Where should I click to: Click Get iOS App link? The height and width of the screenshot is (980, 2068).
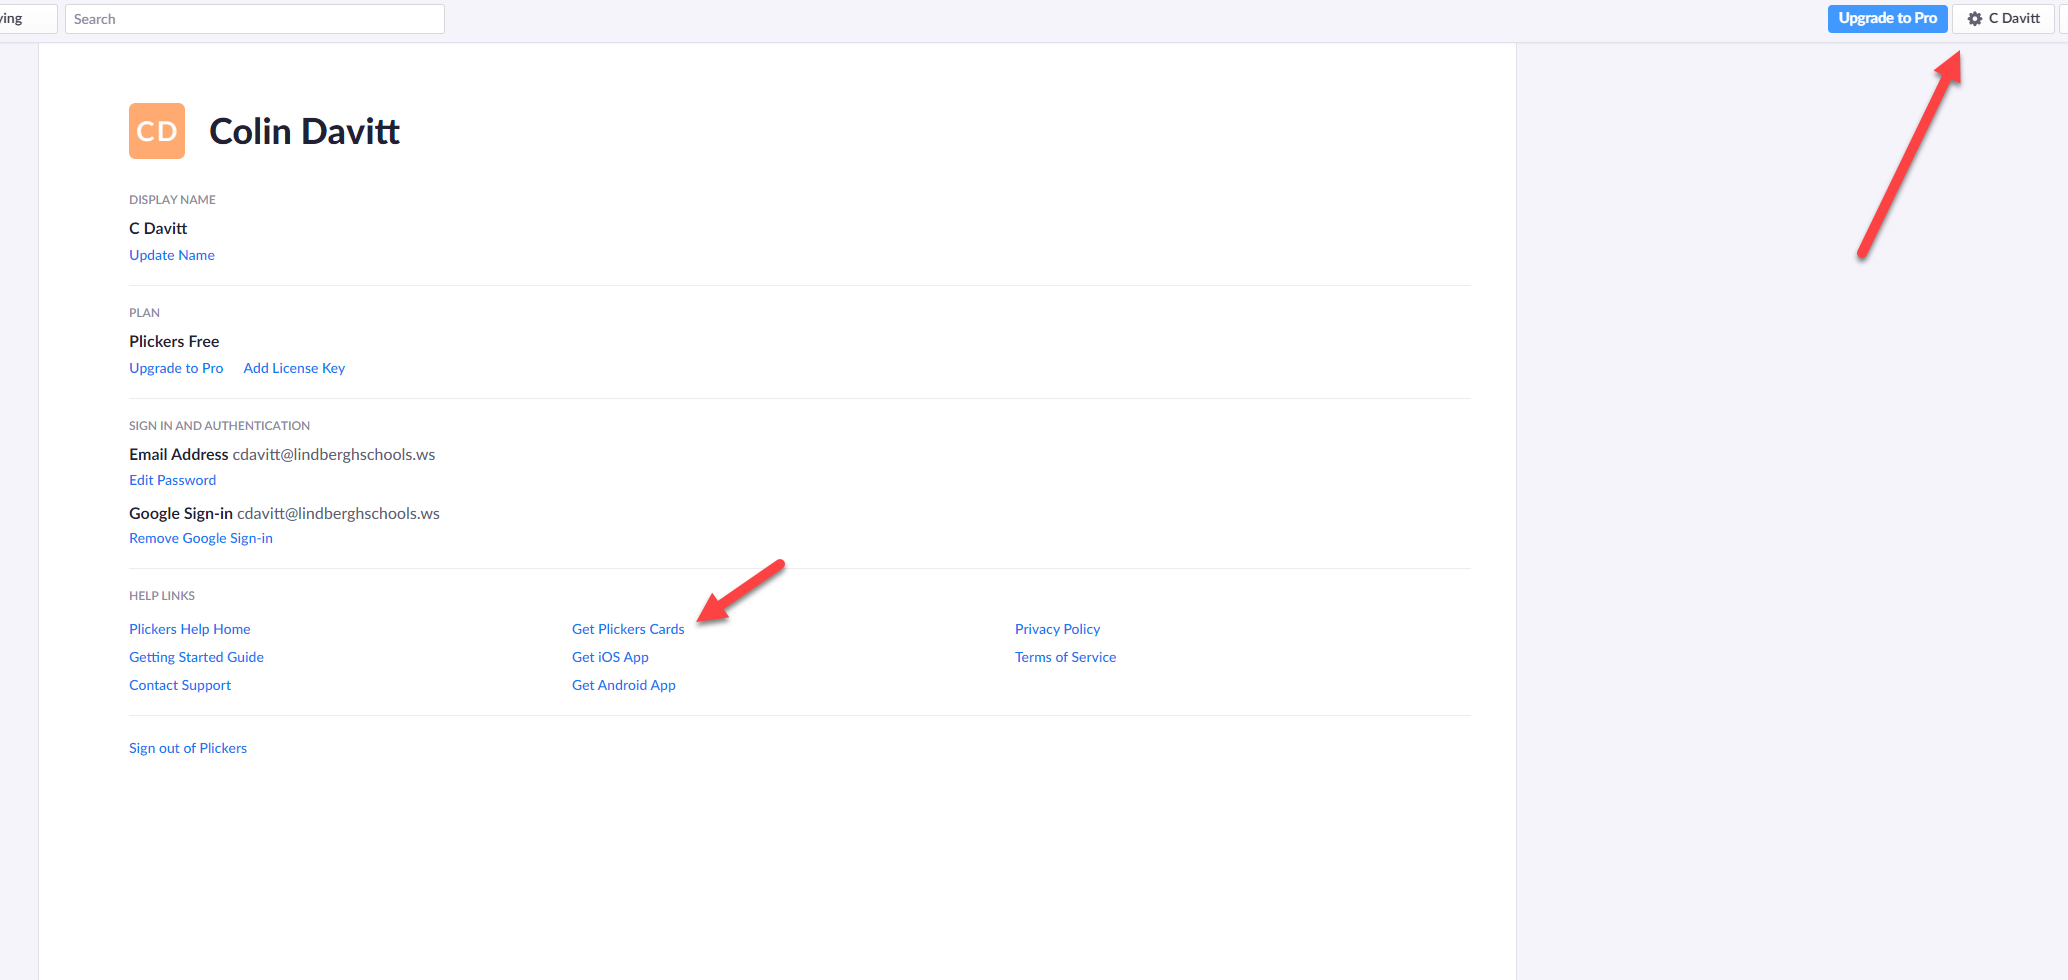610,657
